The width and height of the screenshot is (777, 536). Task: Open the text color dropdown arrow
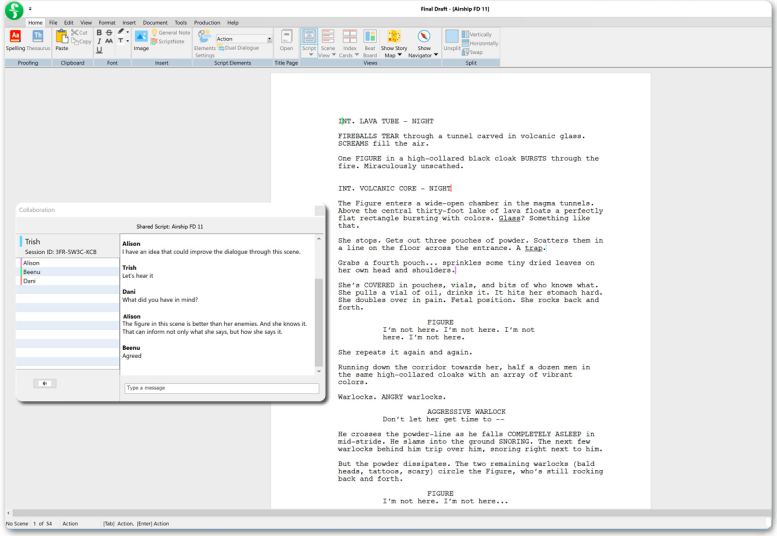[x=127, y=41]
